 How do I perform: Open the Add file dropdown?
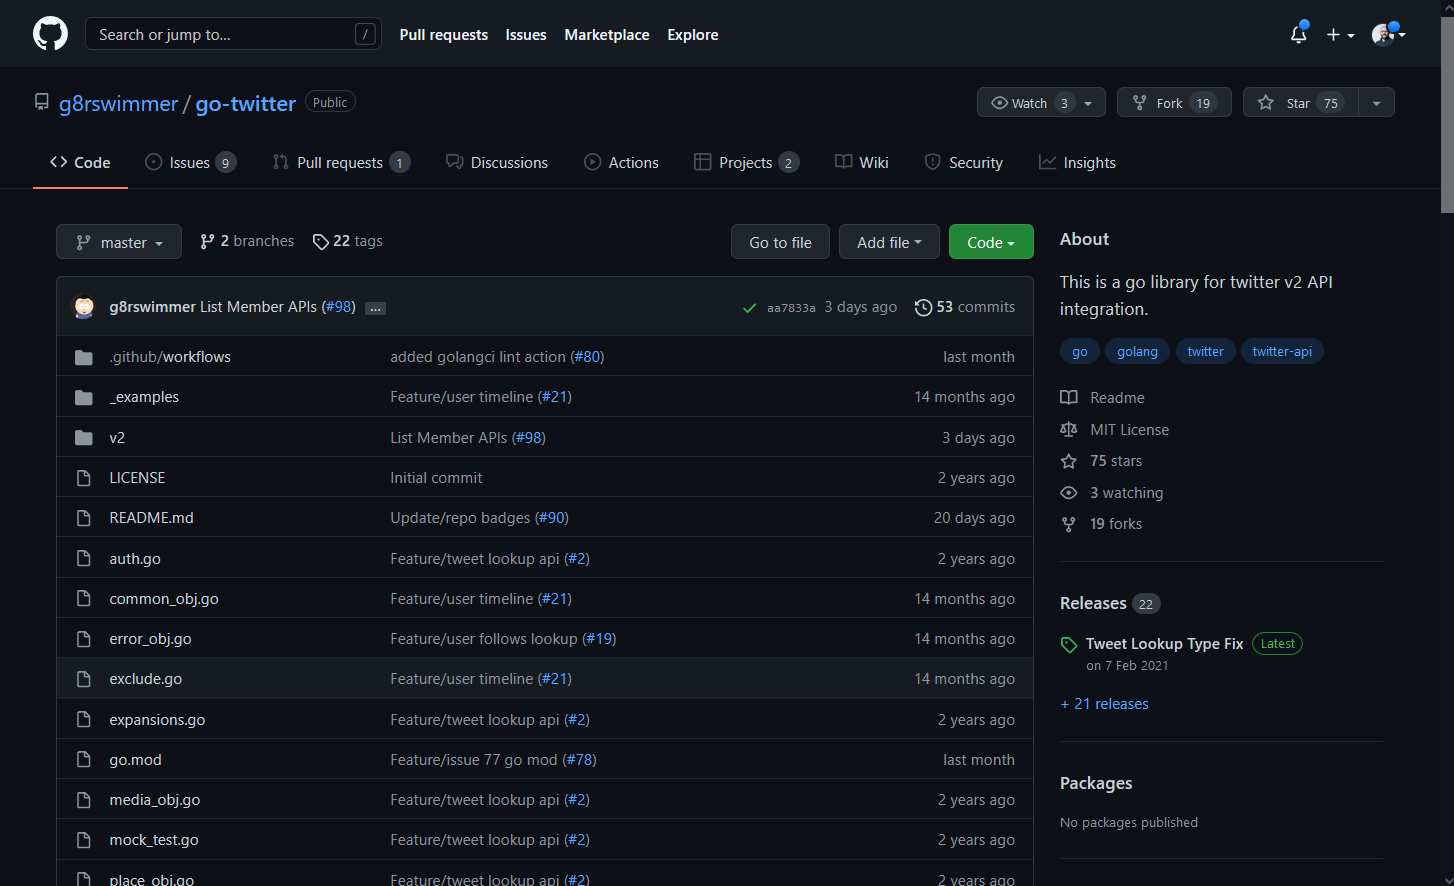(x=888, y=241)
